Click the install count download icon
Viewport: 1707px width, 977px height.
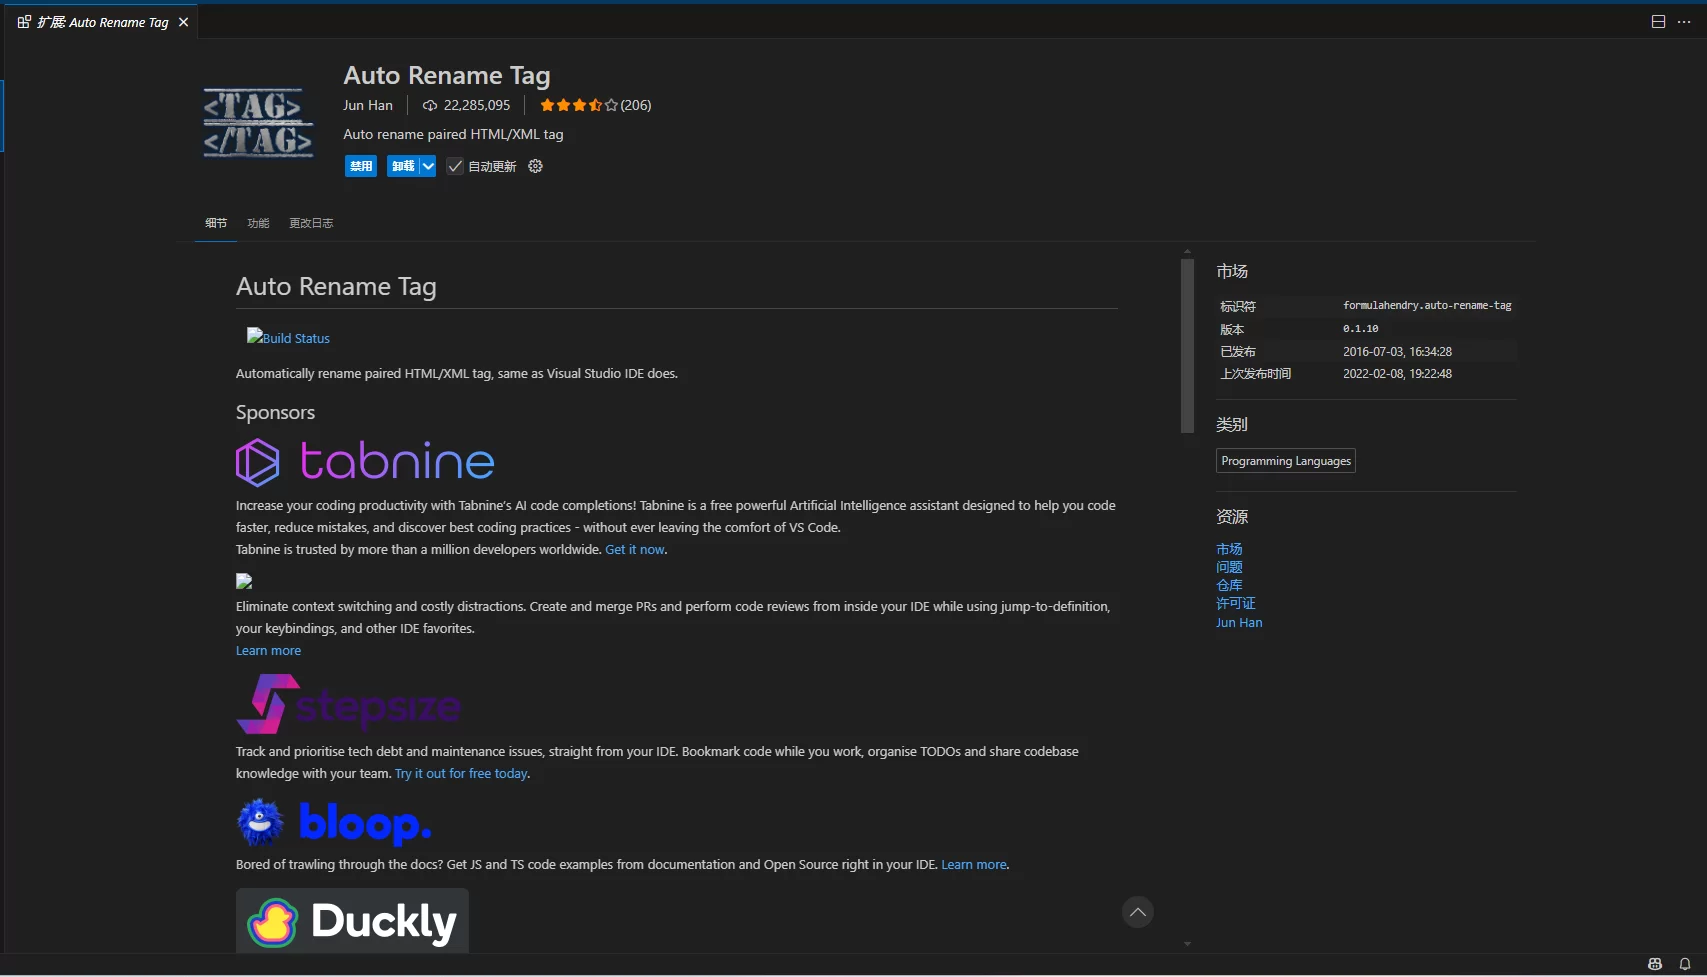coord(430,105)
